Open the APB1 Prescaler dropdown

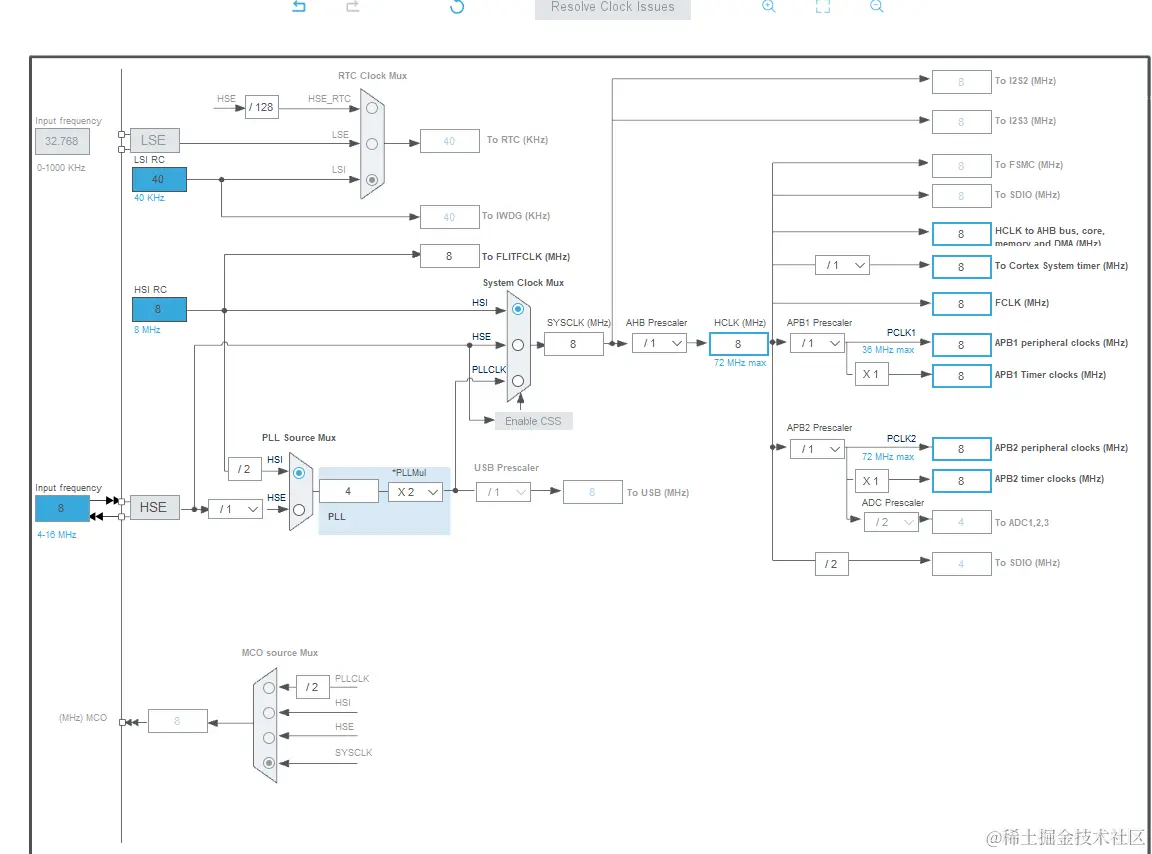pos(817,343)
